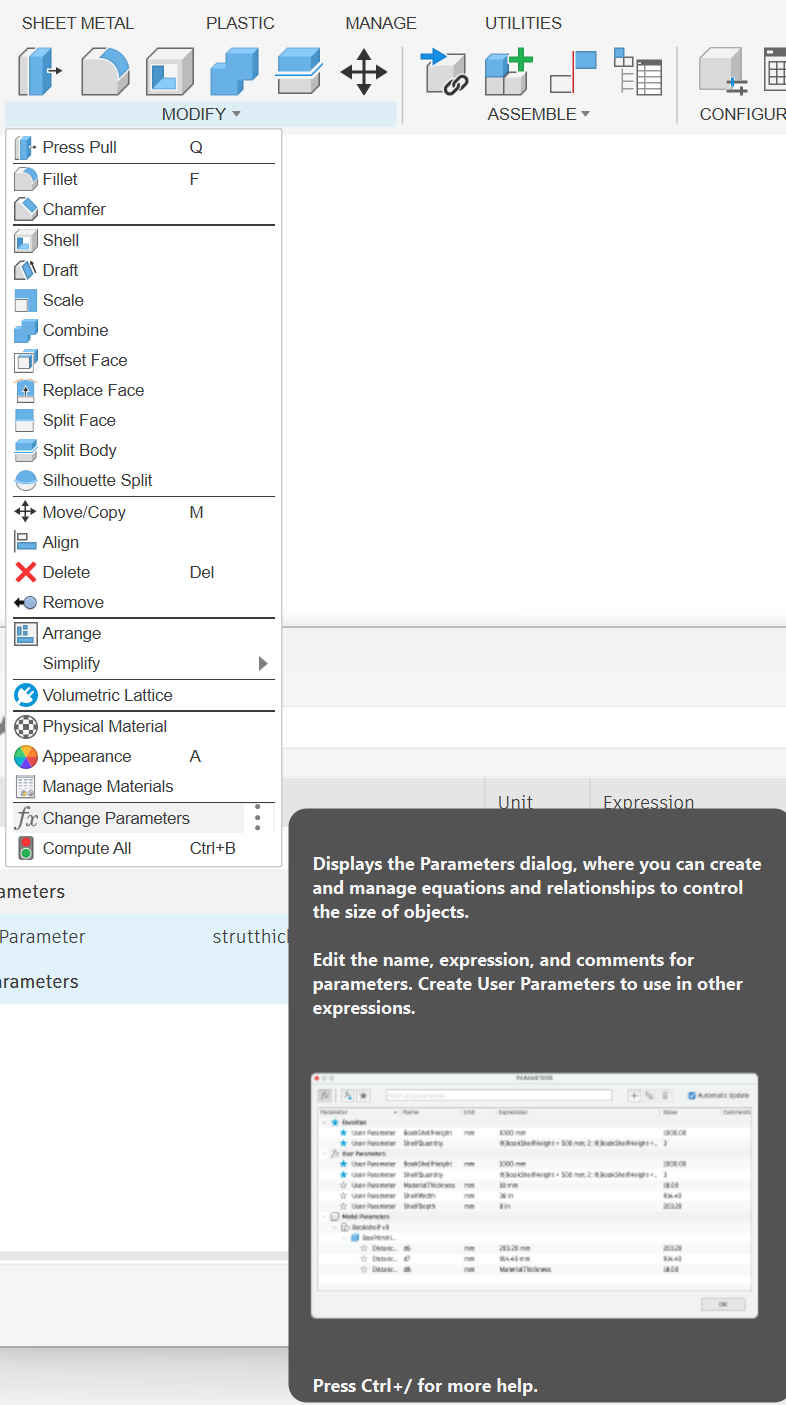Select the Fillet toolbar icon
This screenshot has height=1405, width=786.
[105, 72]
